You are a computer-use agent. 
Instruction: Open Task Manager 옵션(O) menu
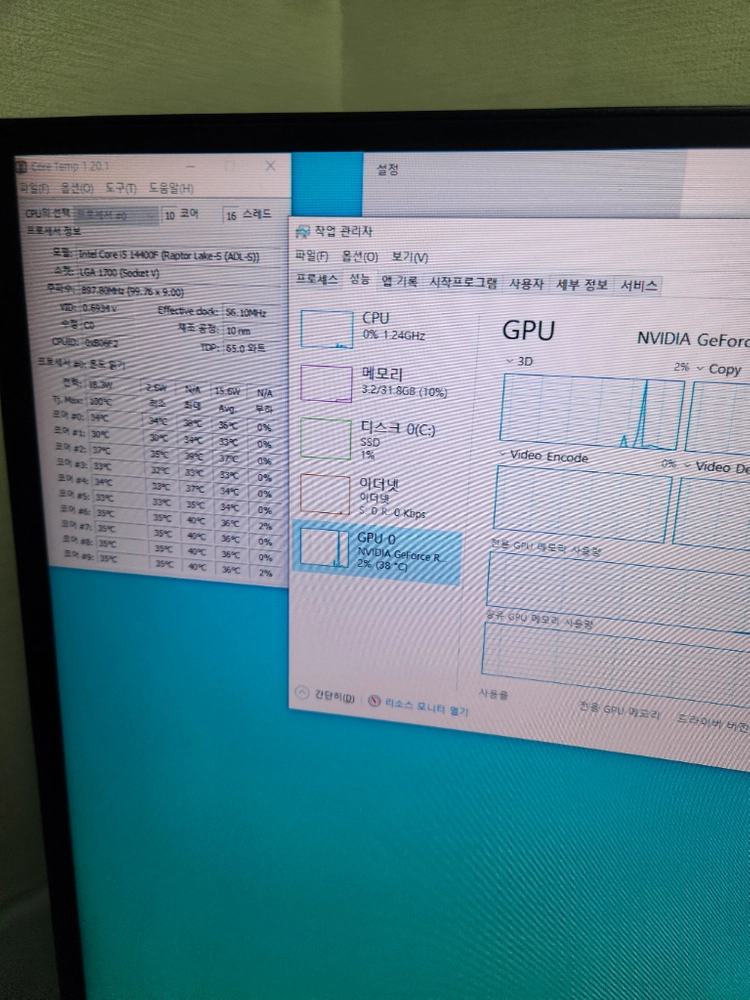click(360, 256)
